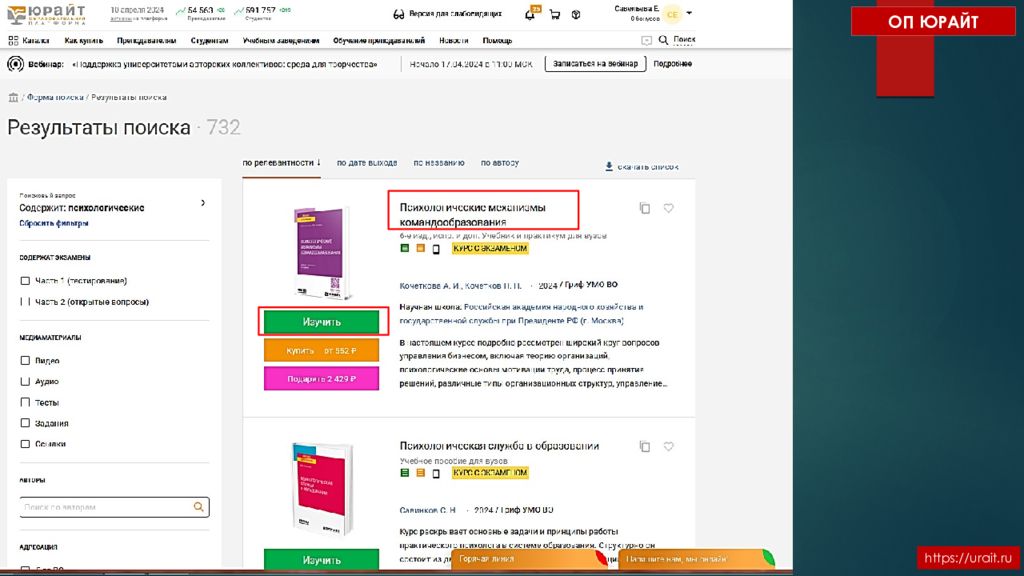Click the Горячая линия orange bar

pyautogui.click(x=530, y=559)
